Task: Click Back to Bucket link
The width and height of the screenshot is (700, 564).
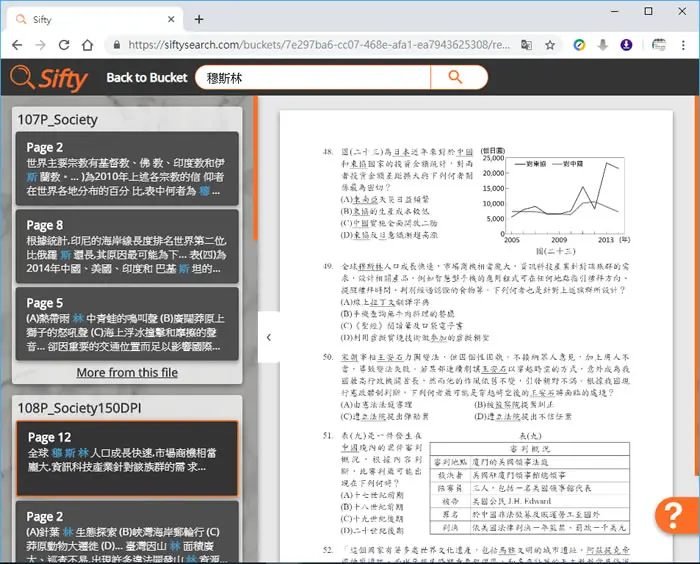Action: pyautogui.click(x=147, y=78)
